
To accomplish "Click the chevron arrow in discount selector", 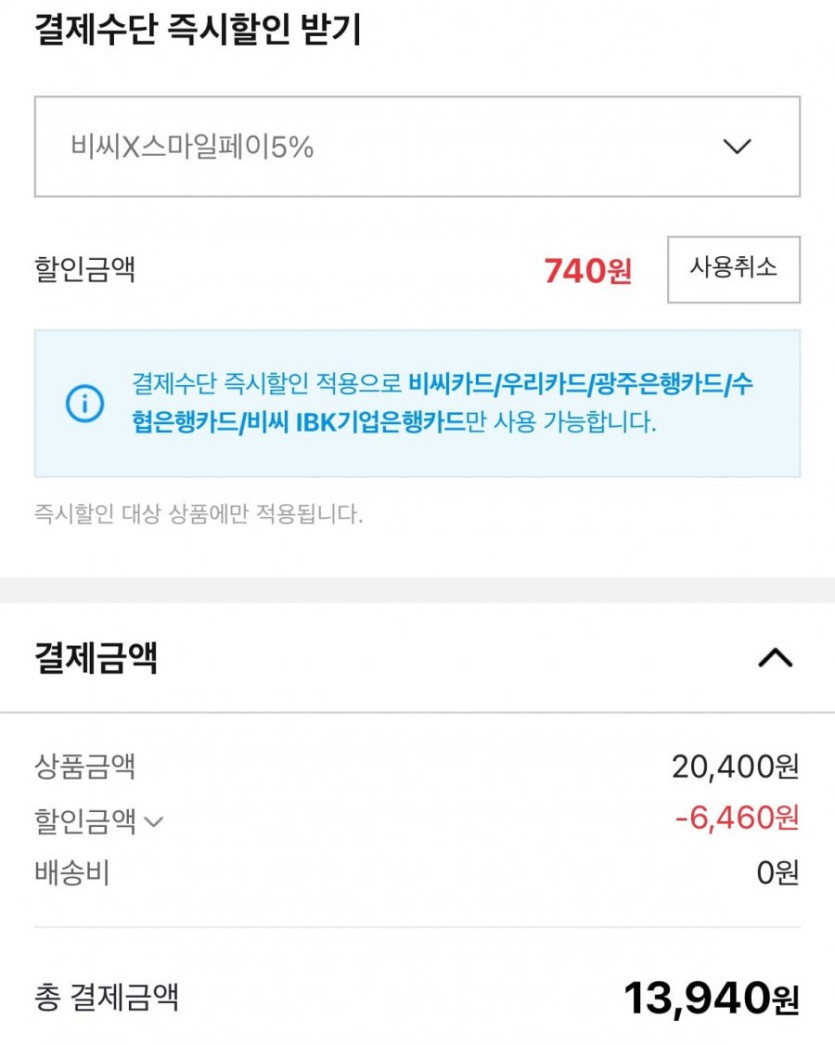I will tap(737, 147).
